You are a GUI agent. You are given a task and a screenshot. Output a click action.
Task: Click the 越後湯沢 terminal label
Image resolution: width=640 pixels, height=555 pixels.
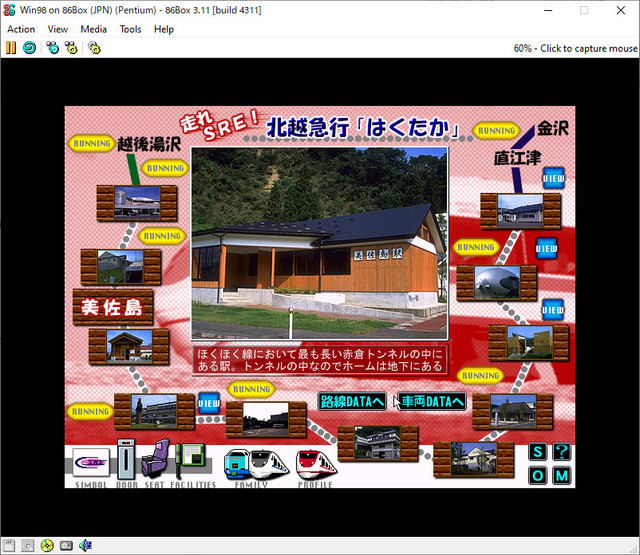tap(149, 144)
